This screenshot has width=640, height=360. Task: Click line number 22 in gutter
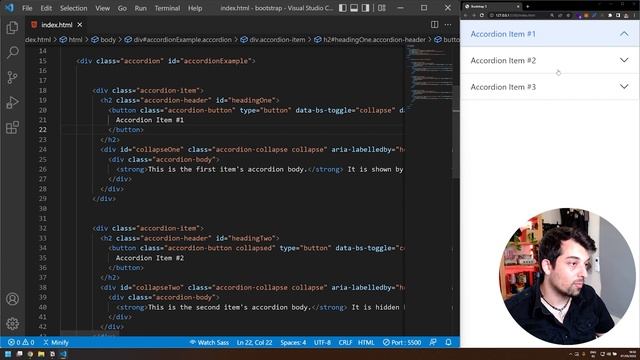(x=43, y=130)
